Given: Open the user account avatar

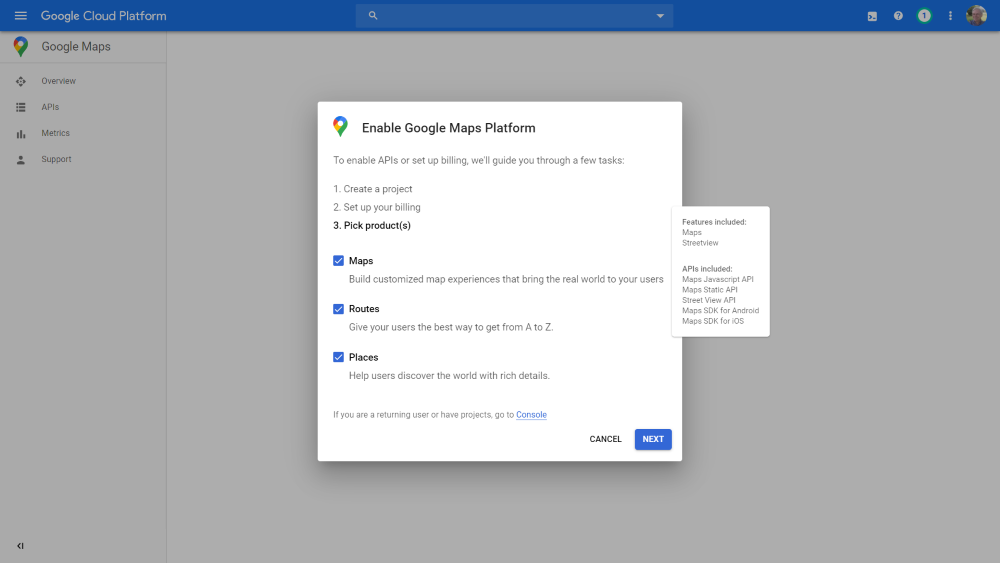Looking at the screenshot, I should 976,15.
